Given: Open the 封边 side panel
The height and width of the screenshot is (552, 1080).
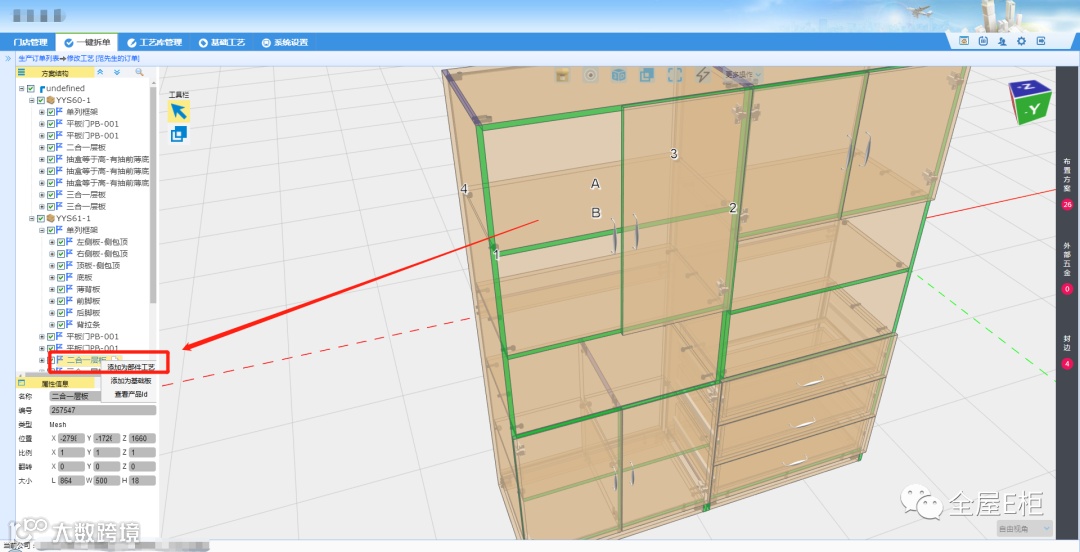Looking at the screenshot, I should pos(1067,351).
